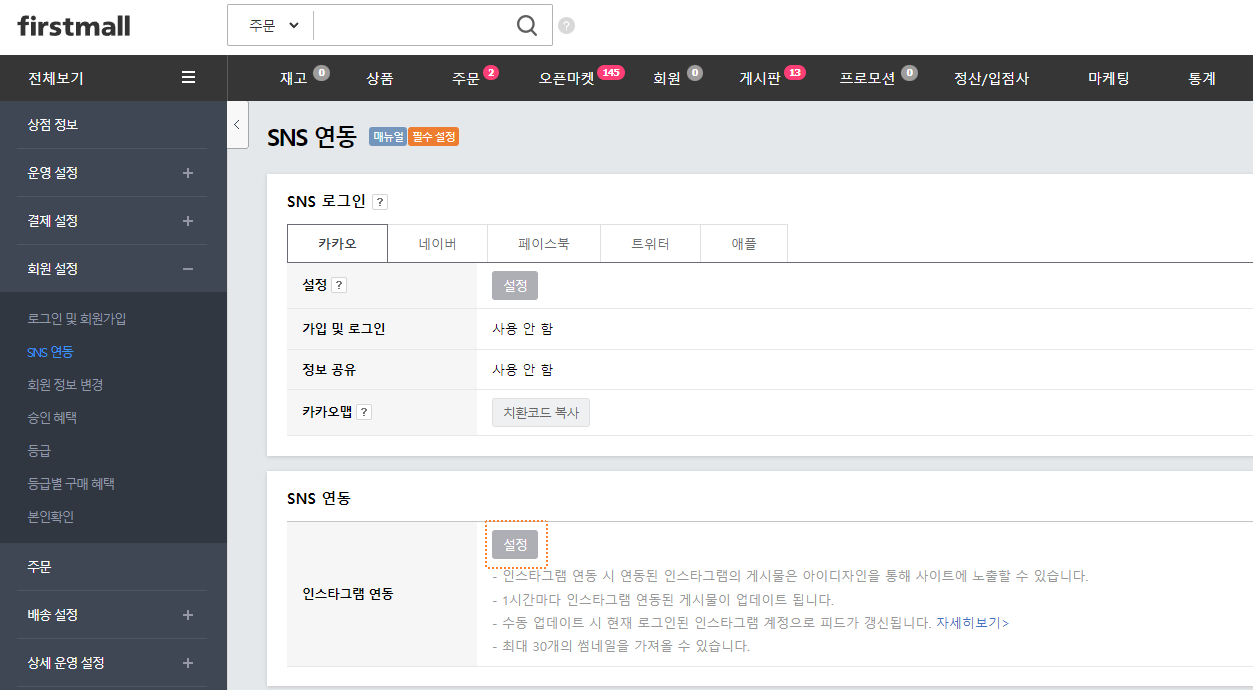Open the 마케팅 top menu
Image resolution: width=1253 pixels, height=690 pixels.
(x=1109, y=78)
